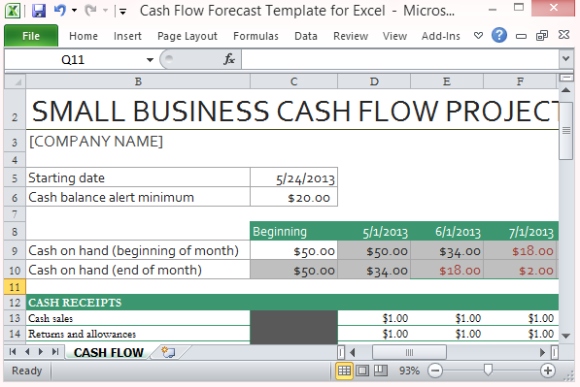Switch to the Review tab
This screenshot has height=387, width=580.
pos(350,36)
